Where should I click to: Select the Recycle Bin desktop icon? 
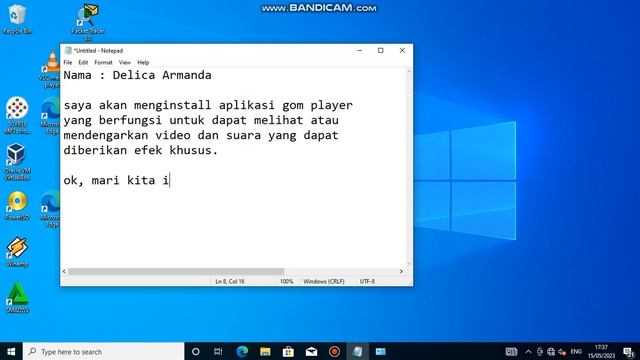pyautogui.click(x=17, y=18)
